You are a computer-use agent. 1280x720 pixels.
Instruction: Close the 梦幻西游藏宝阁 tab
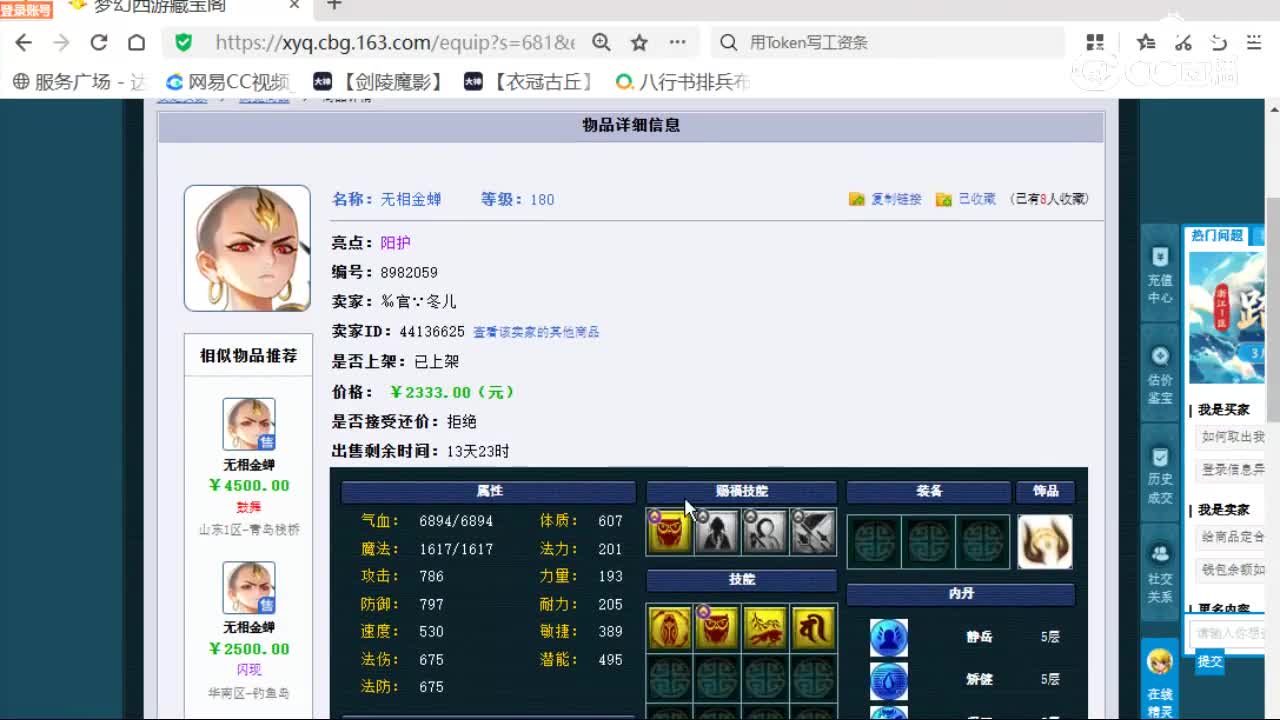[294, 6]
